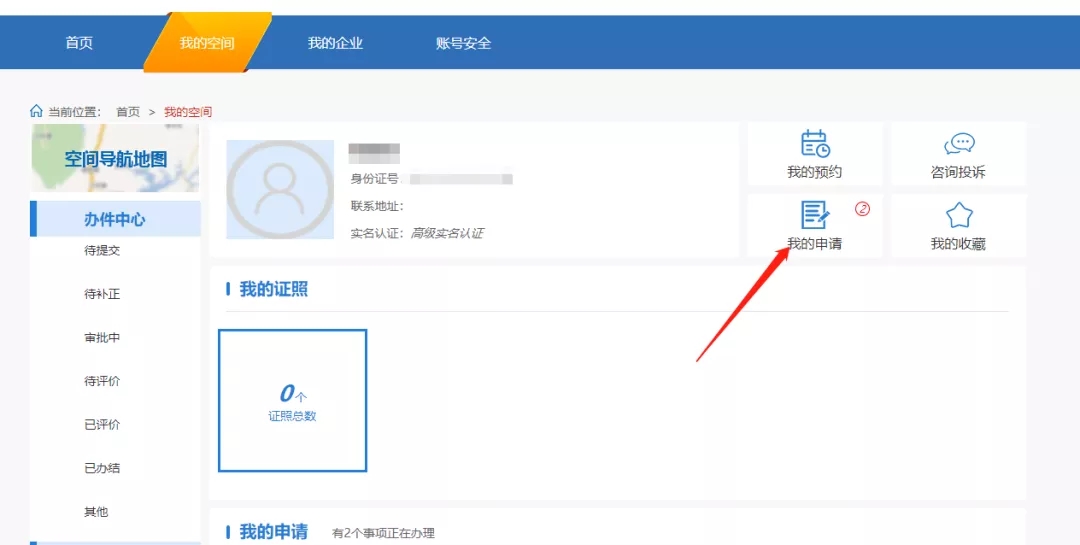Select 待提交 in the sidebar
The image size is (1080, 545).
102,251
